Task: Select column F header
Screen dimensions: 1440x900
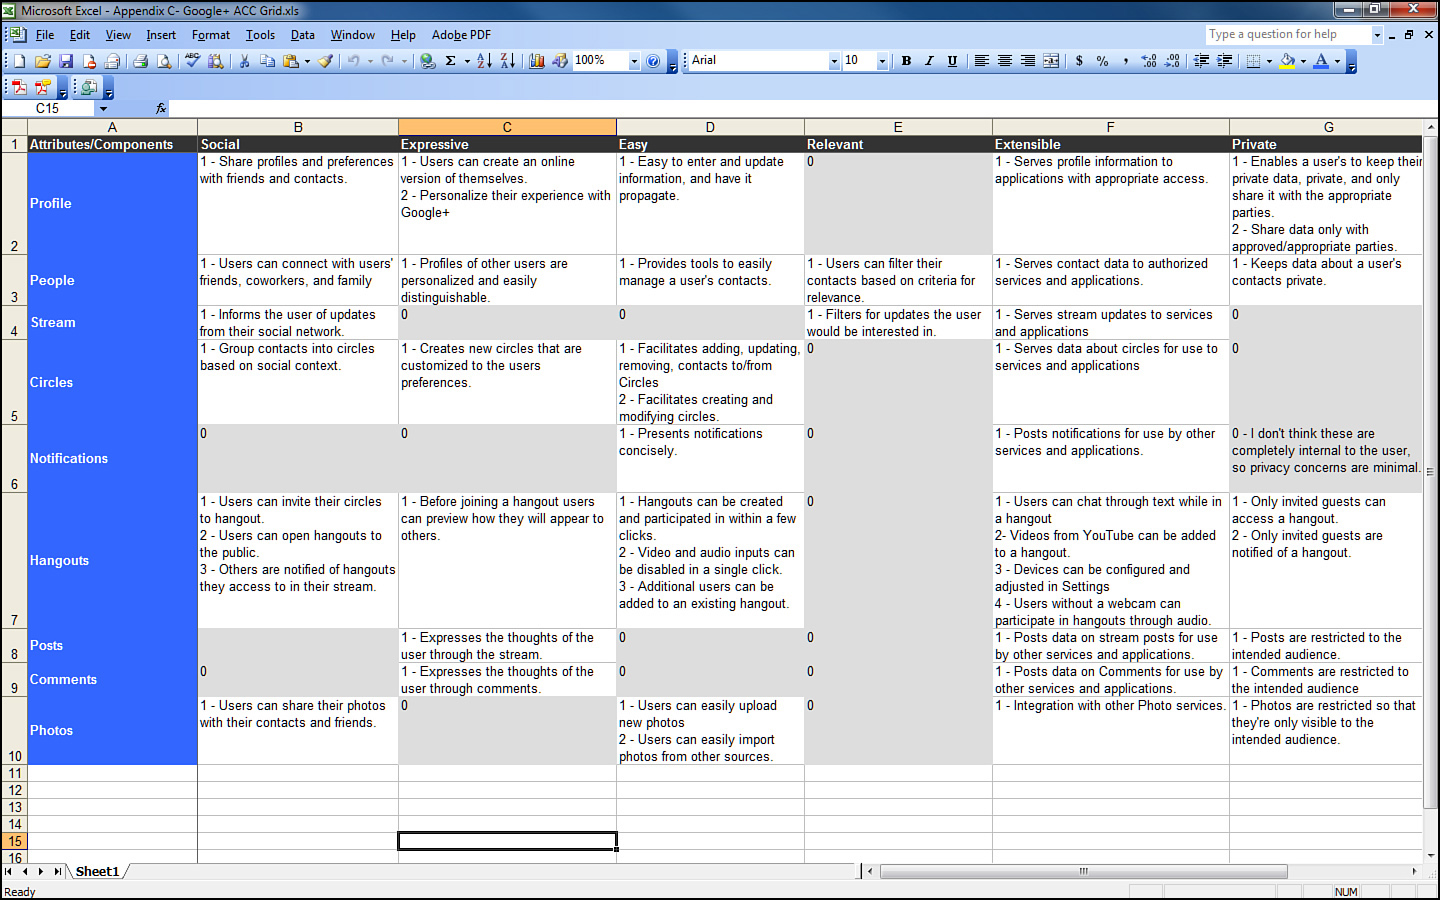Action: click(1110, 127)
